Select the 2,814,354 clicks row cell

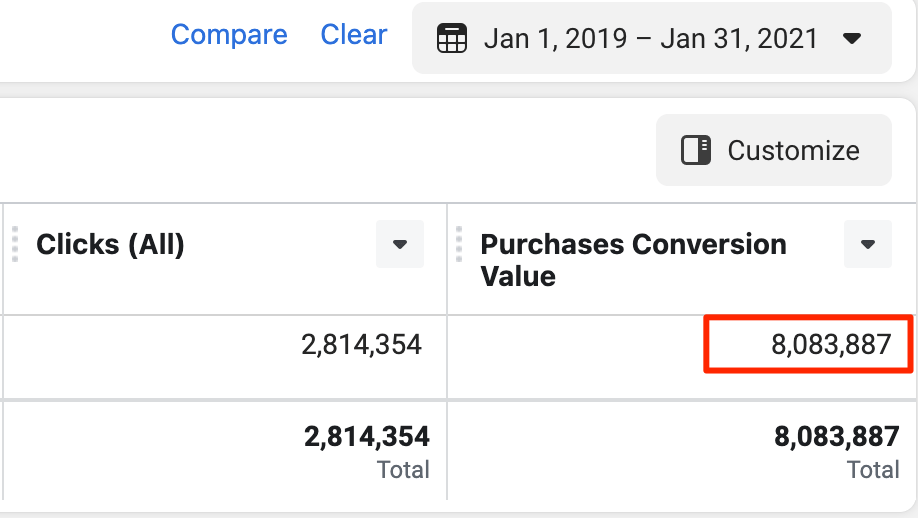[x=361, y=345]
